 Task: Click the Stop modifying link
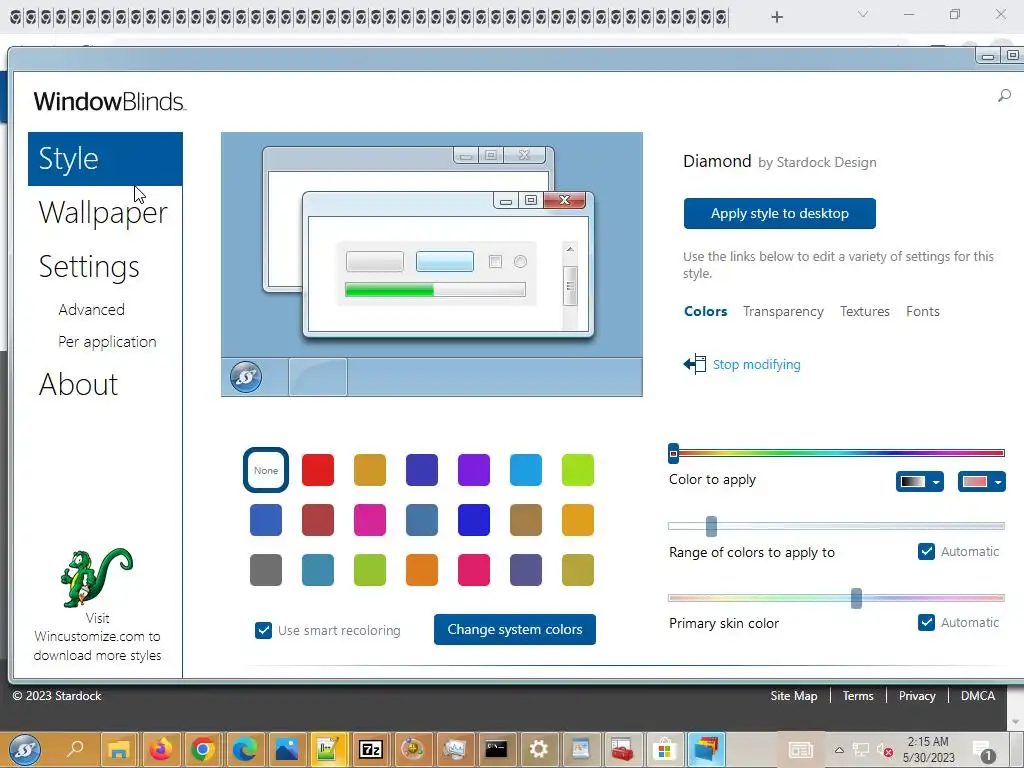[756, 364]
